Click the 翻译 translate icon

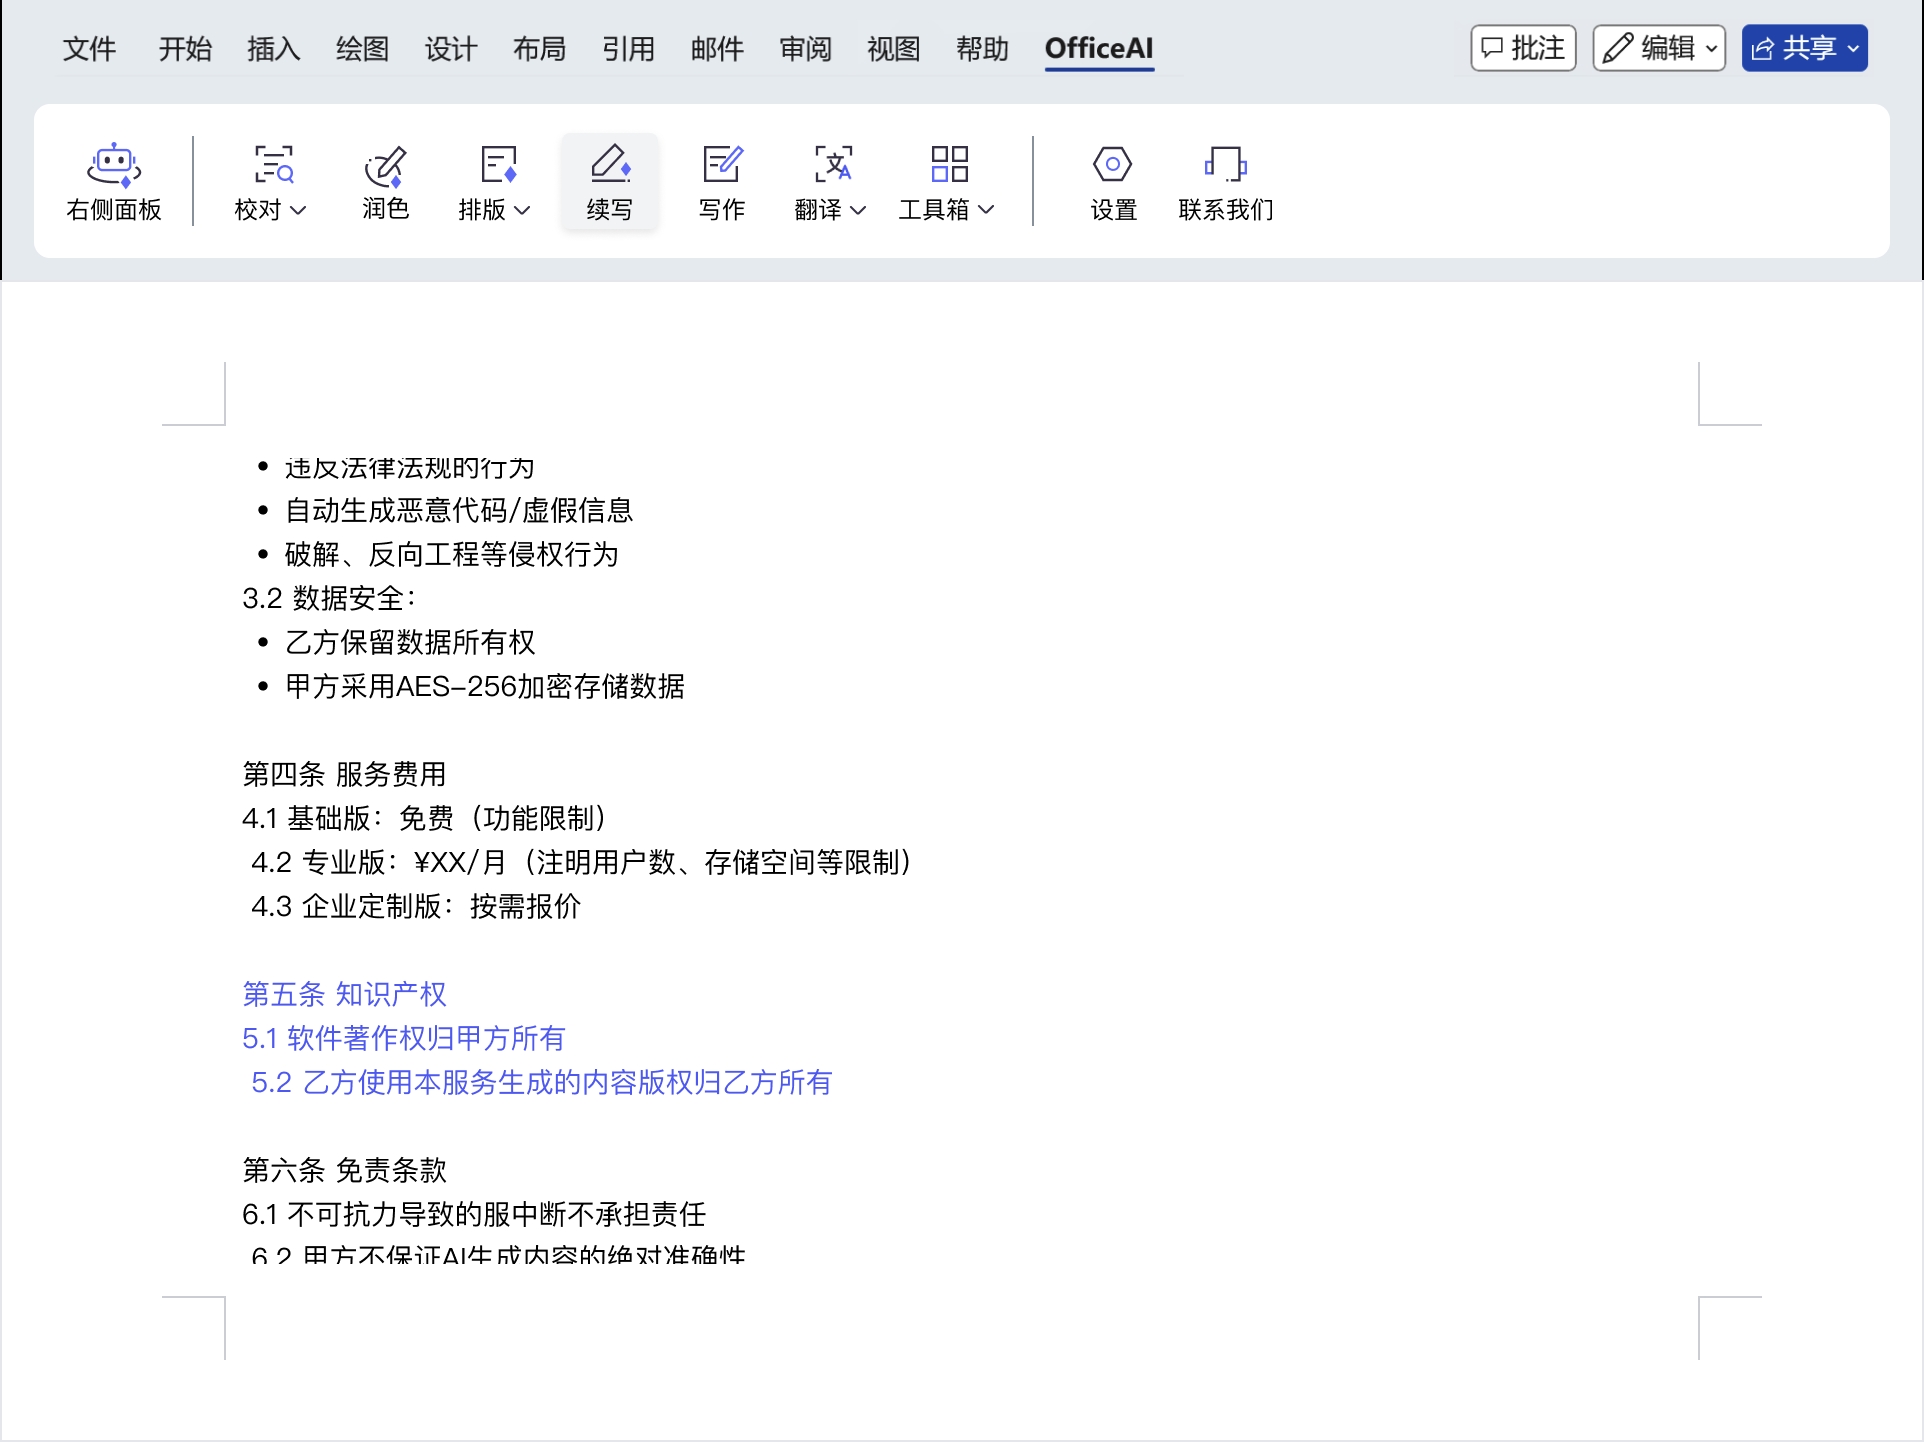832,165
